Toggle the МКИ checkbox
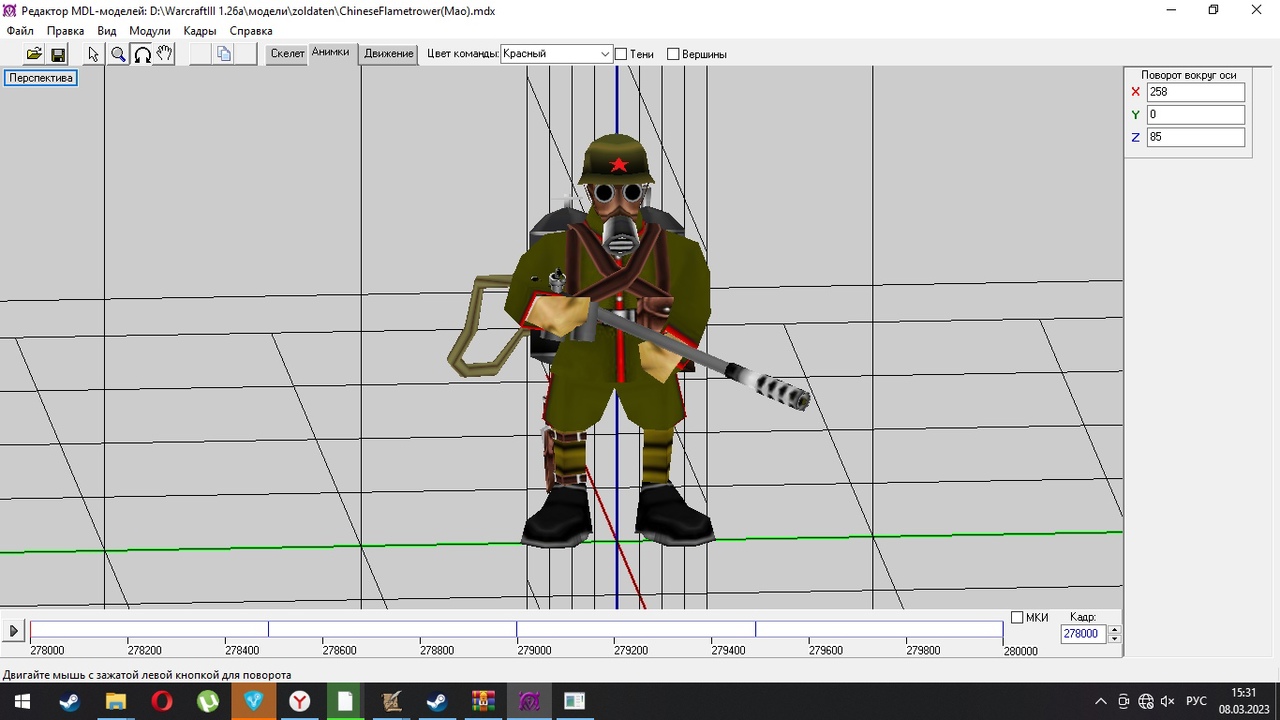This screenshot has width=1280, height=720. tap(1017, 617)
